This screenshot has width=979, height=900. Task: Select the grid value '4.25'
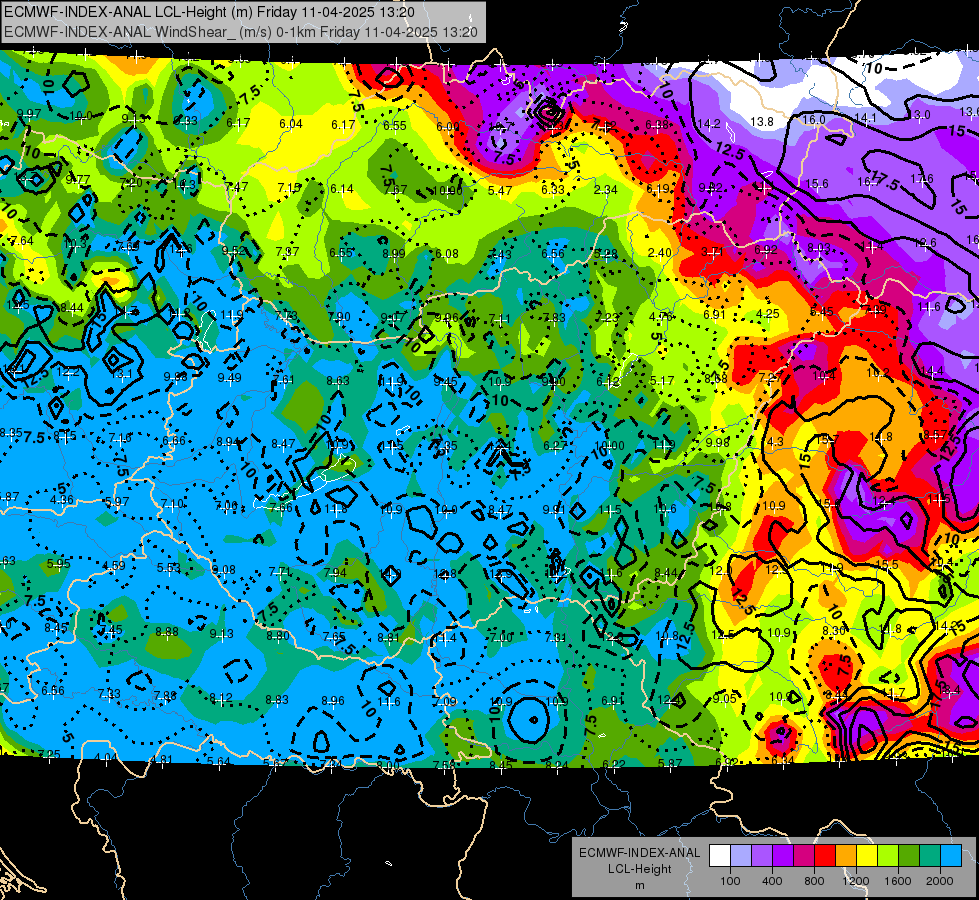click(767, 314)
